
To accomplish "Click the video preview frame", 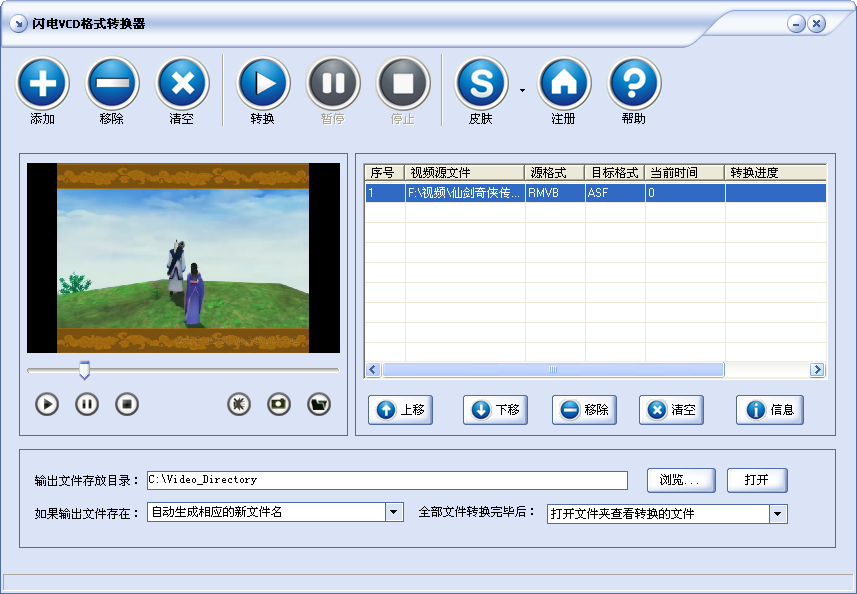I will pos(183,258).
